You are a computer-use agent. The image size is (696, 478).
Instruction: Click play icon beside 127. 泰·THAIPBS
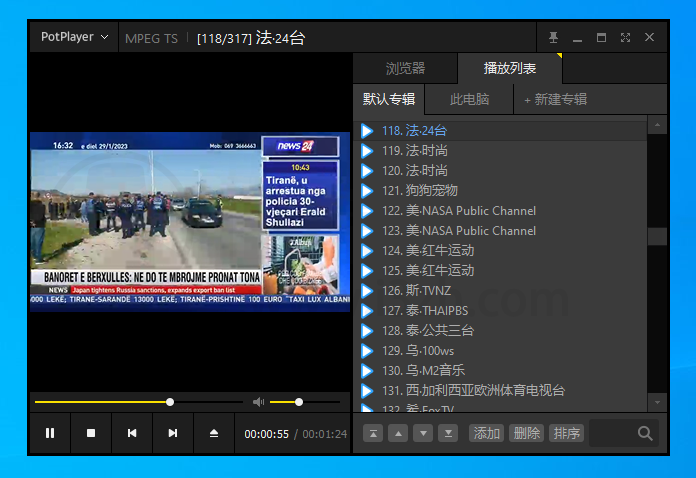click(367, 311)
